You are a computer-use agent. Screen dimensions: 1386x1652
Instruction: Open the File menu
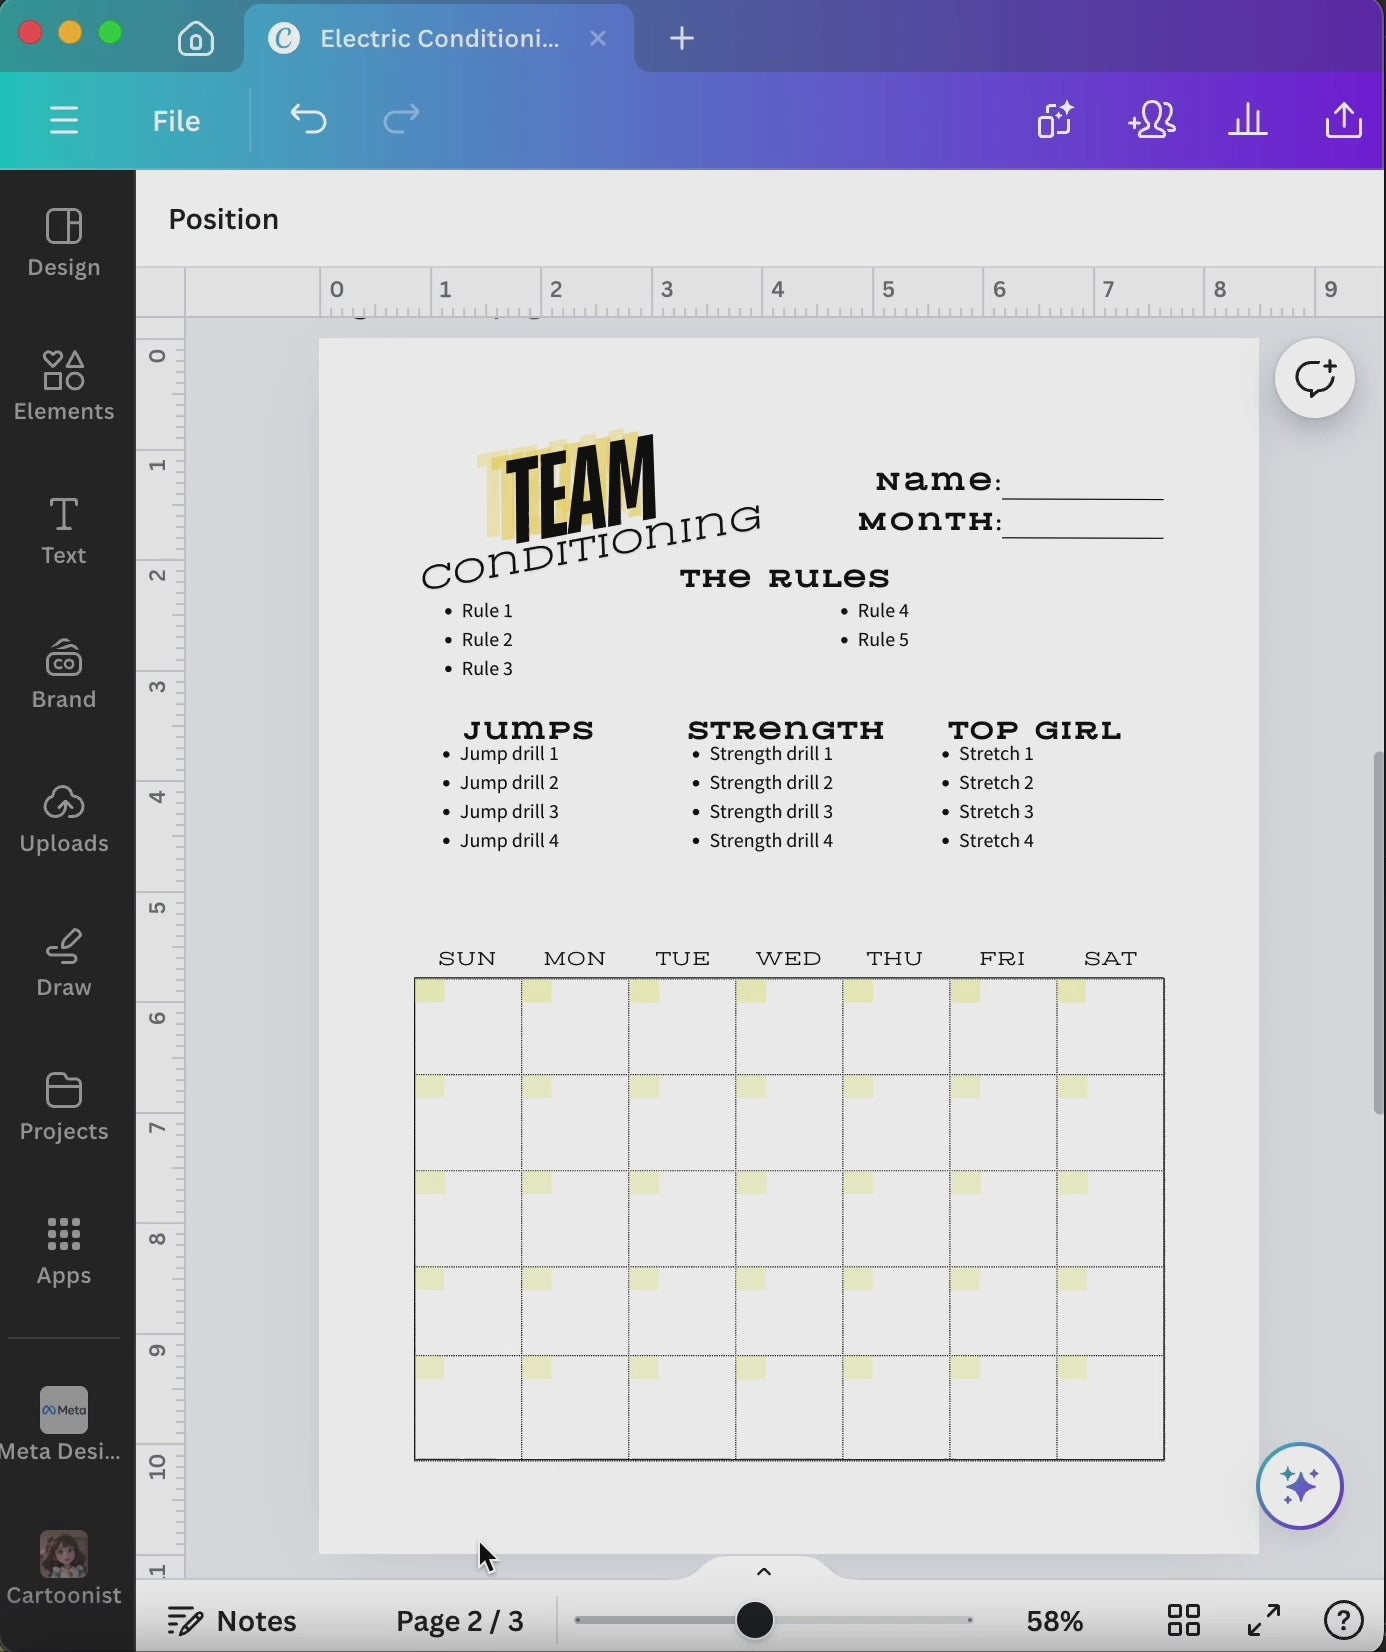click(177, 121)
